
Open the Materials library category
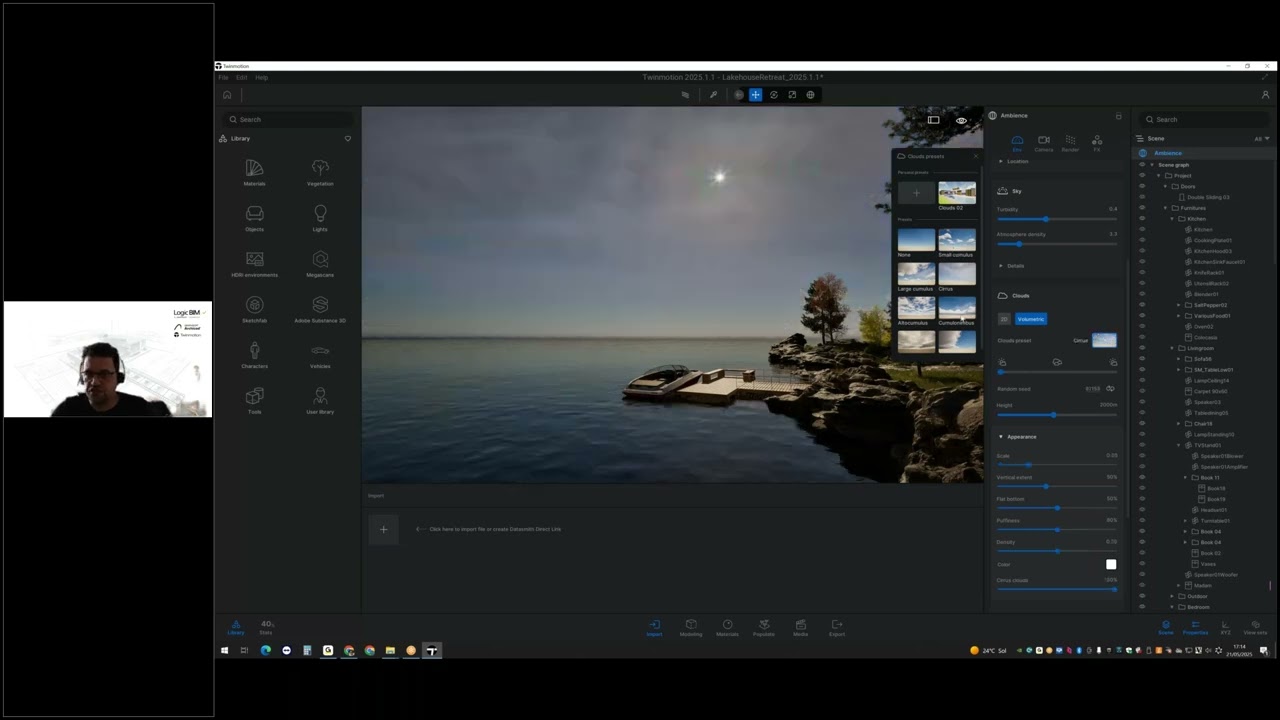pos(254,172)
